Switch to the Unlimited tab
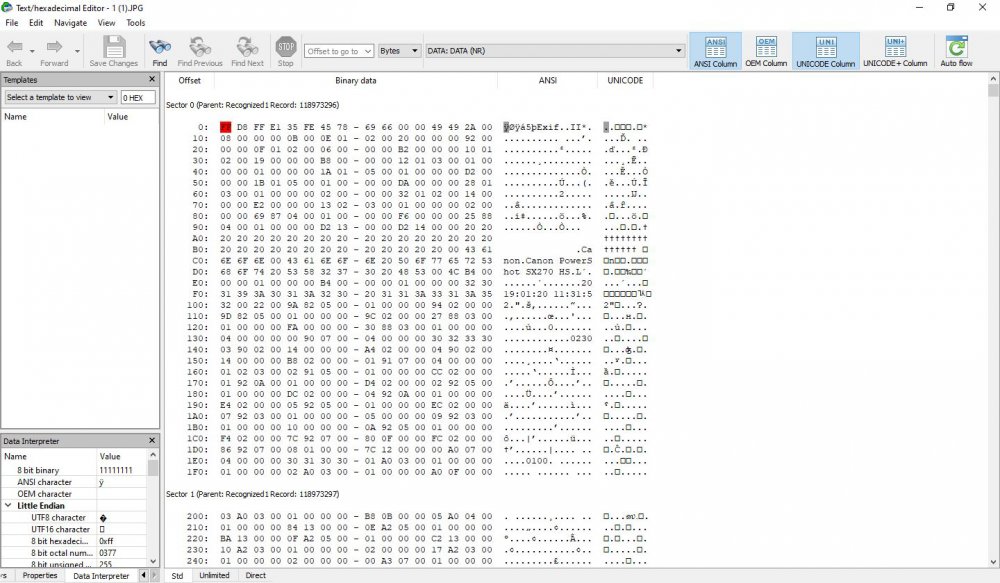Screen dimensions: 1000x583 214,575
